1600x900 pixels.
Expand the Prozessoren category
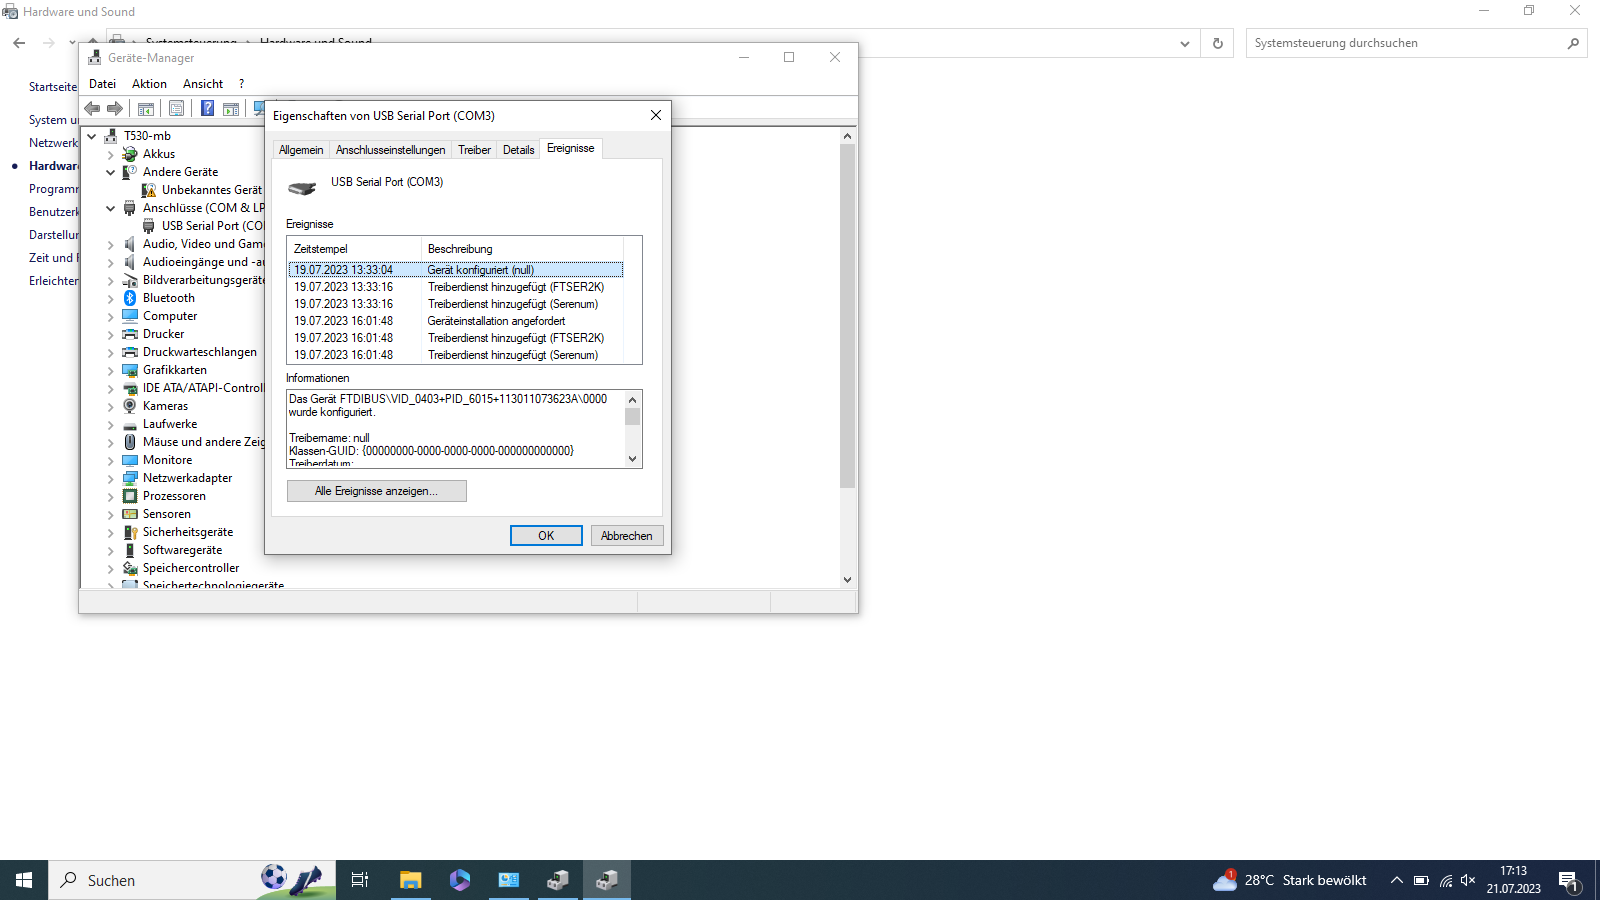click(110, 496)
